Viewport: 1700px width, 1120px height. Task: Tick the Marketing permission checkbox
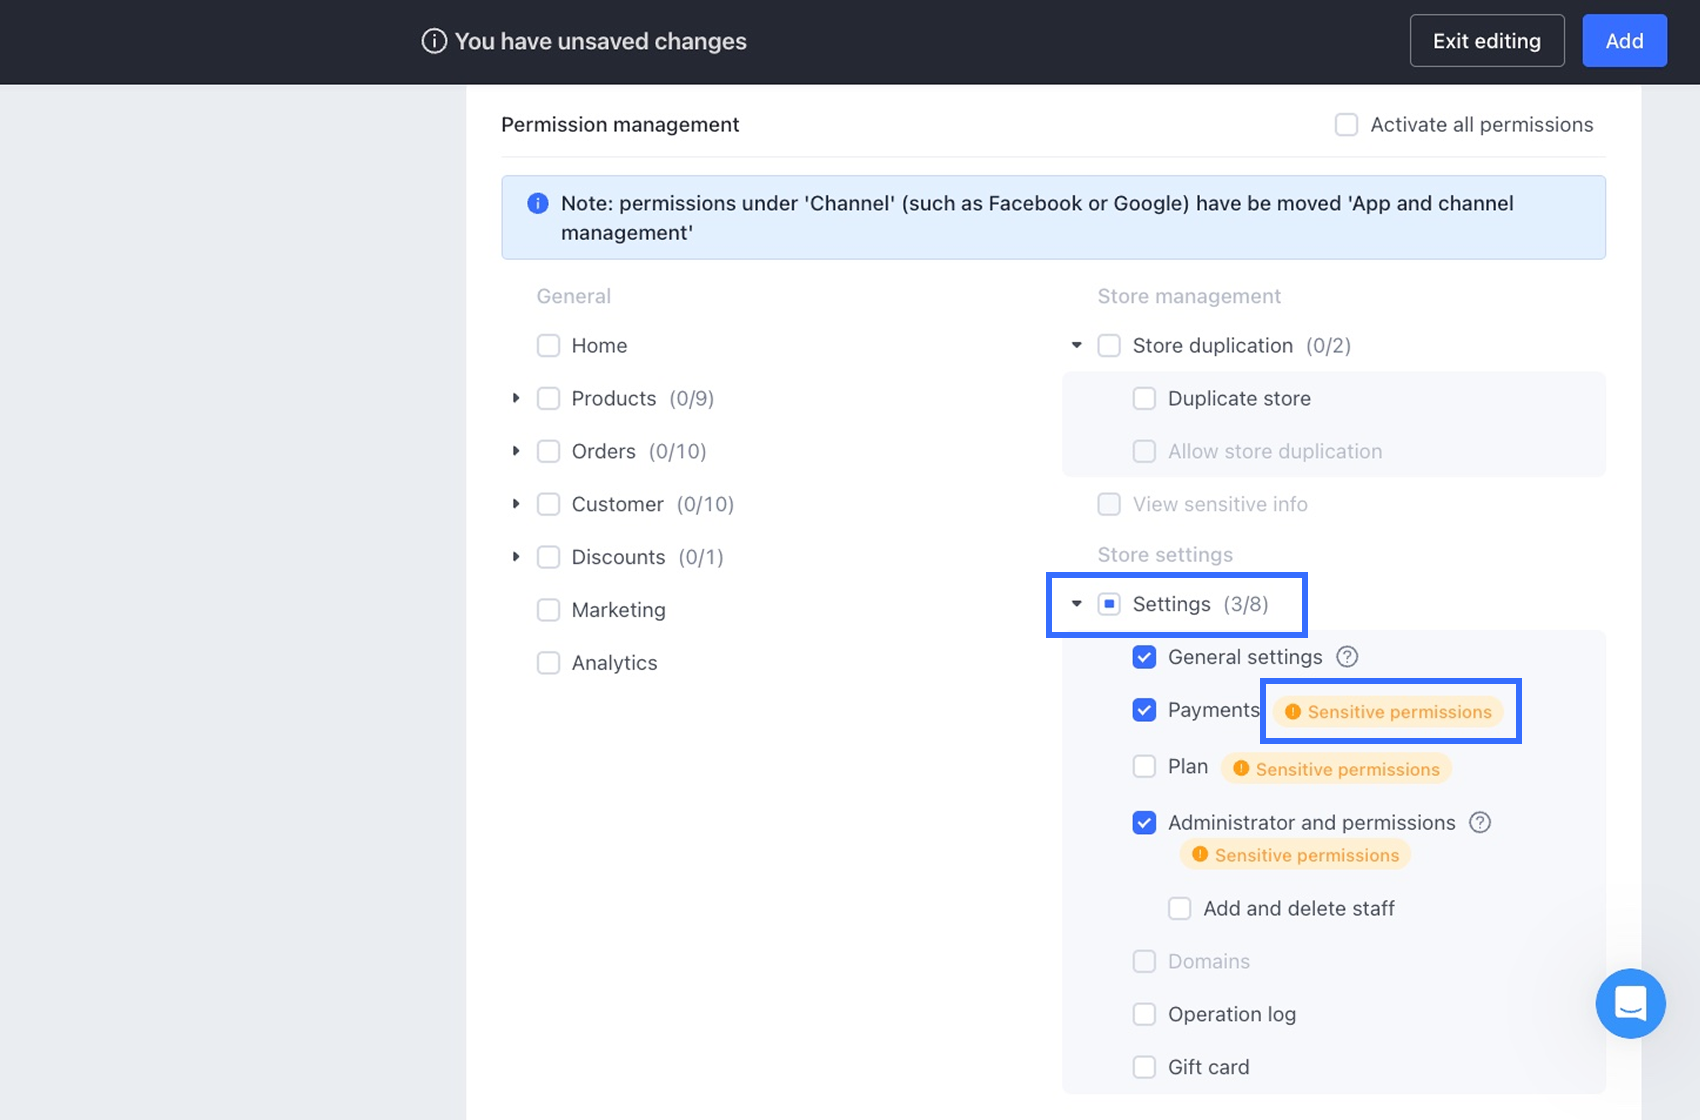548,610
